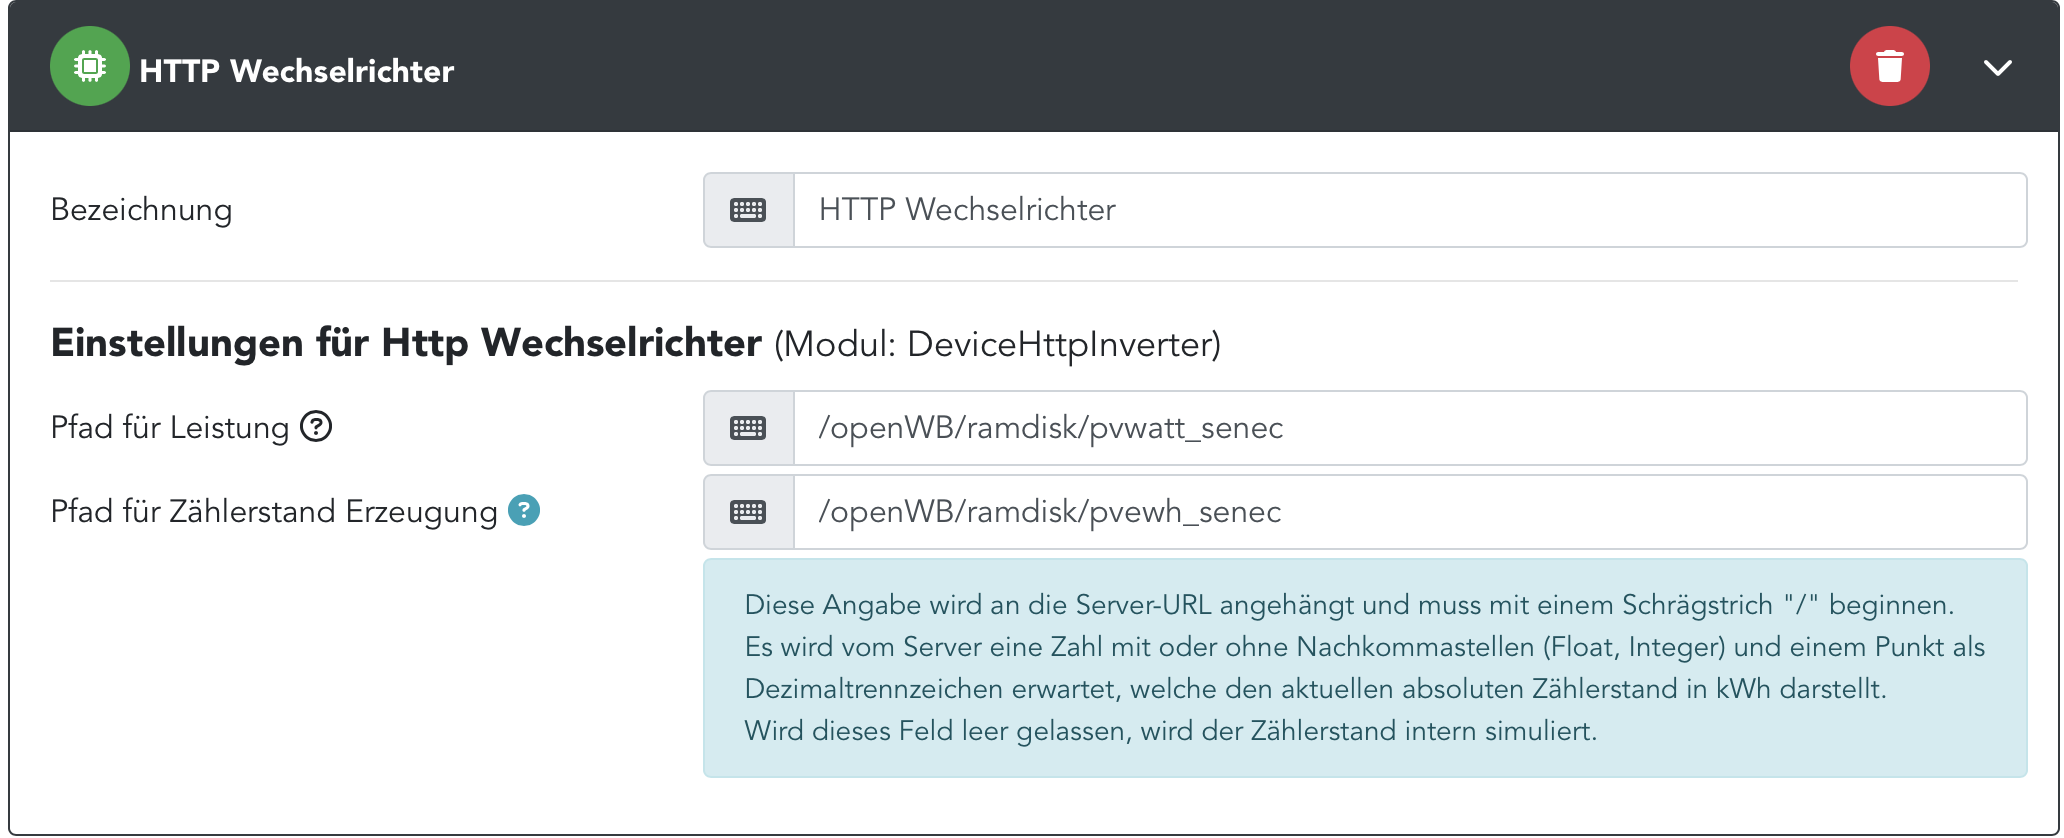Click the line starting 'Wird dieses Feld leer gelassen'
This screenshot has height=838, width=2064.
tap(1170, 731)
